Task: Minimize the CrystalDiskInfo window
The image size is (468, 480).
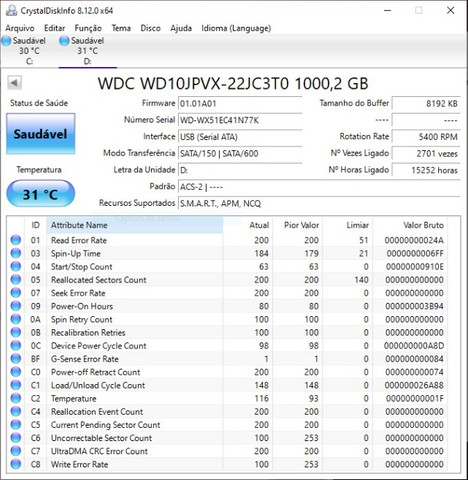Action: [387, 11]
